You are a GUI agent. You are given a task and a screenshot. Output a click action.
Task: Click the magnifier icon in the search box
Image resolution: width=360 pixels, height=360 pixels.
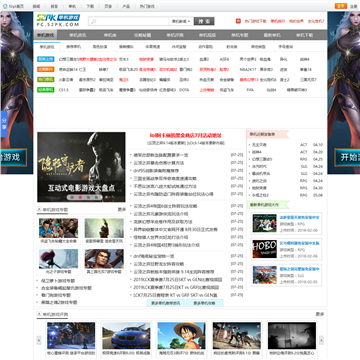coord(94,21)
